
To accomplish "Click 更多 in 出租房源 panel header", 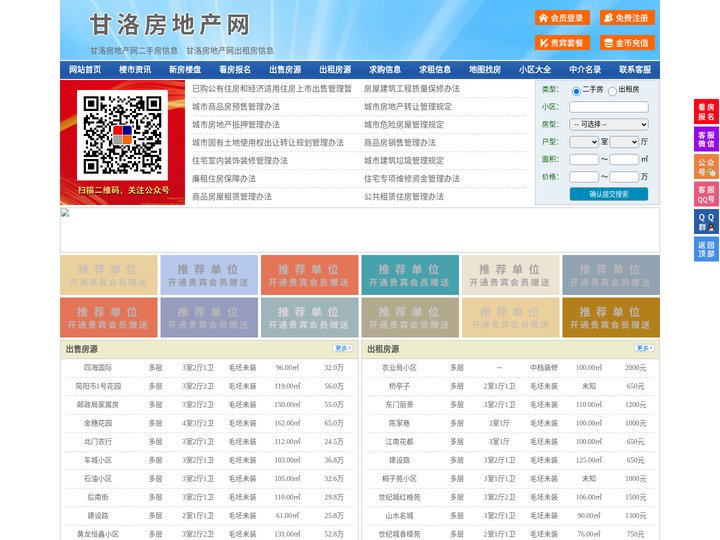I will (644, 349).
